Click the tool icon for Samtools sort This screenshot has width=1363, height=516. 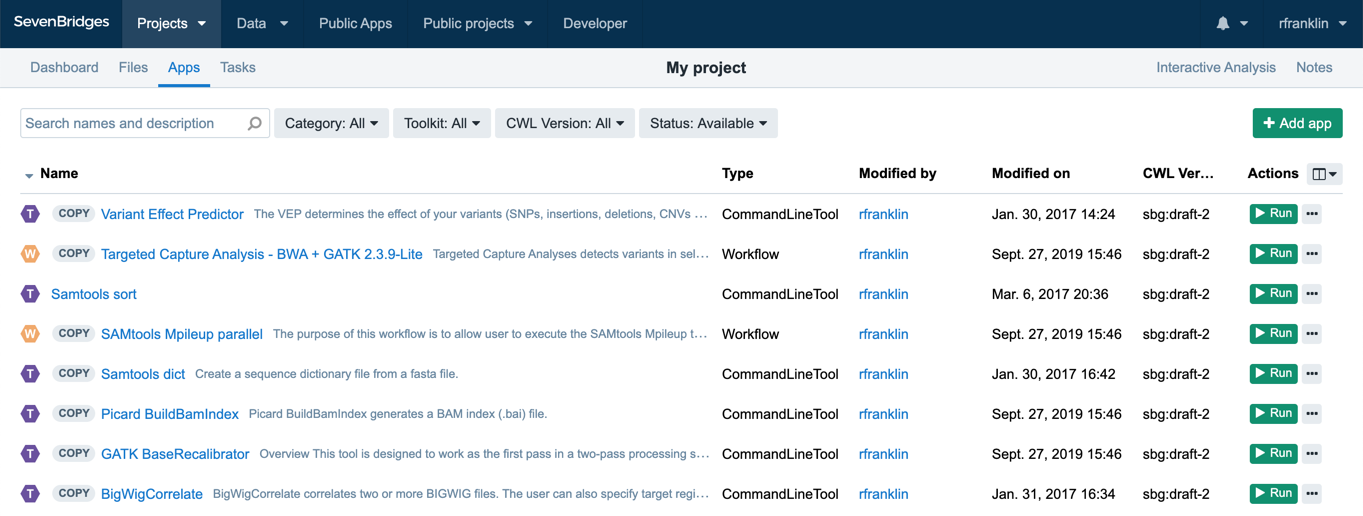click(31, 294)
